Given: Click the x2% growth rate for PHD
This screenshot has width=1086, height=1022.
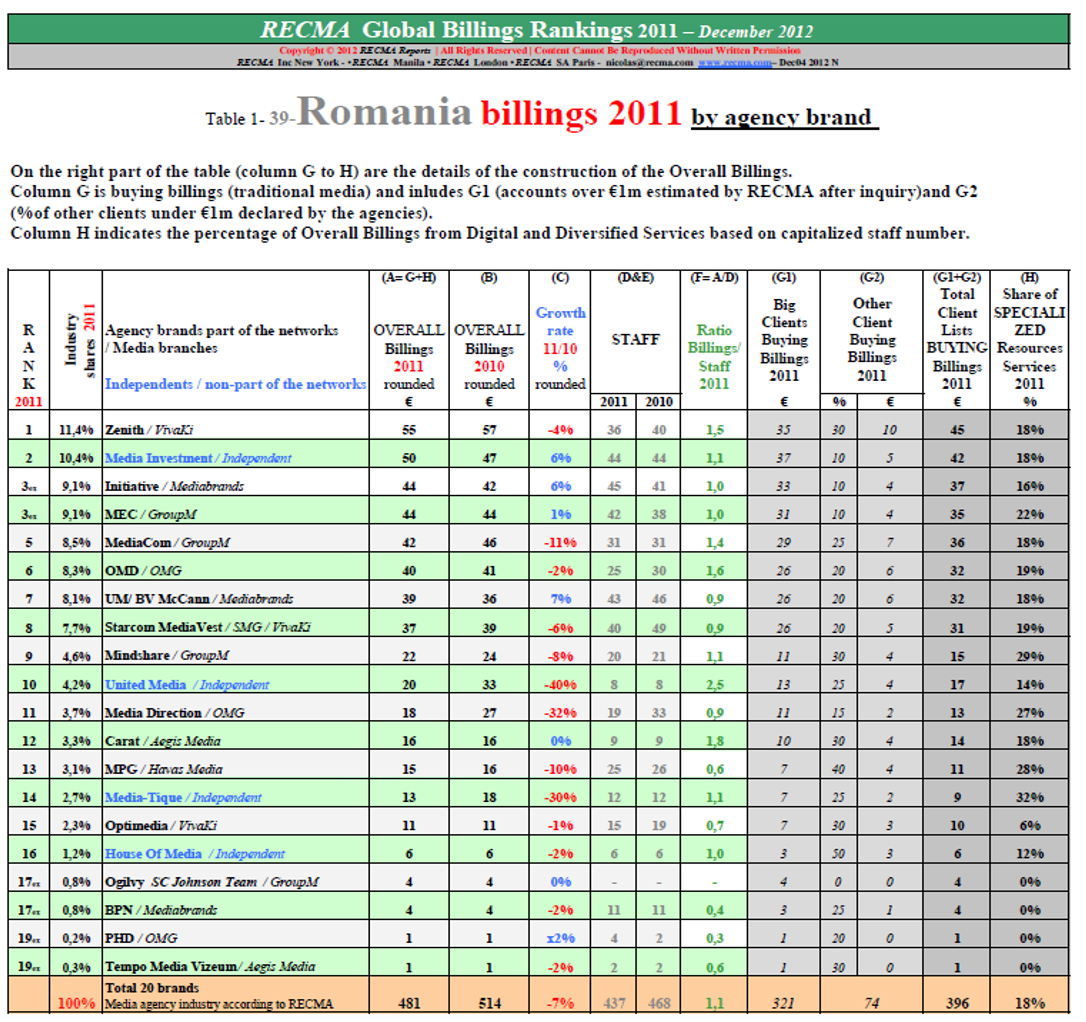Looking at the screenshot, I should (x=560, y=938).
